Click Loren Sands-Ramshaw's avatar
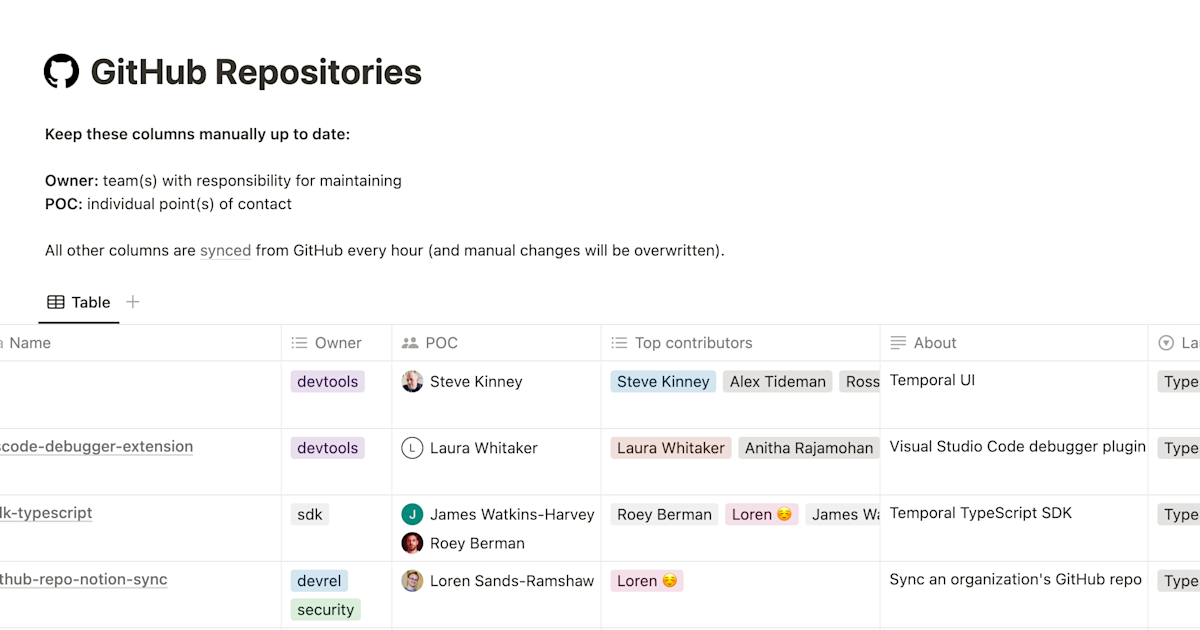This screenshot has width=1200, height=630. pyautogui.click(x=412, y=581)
